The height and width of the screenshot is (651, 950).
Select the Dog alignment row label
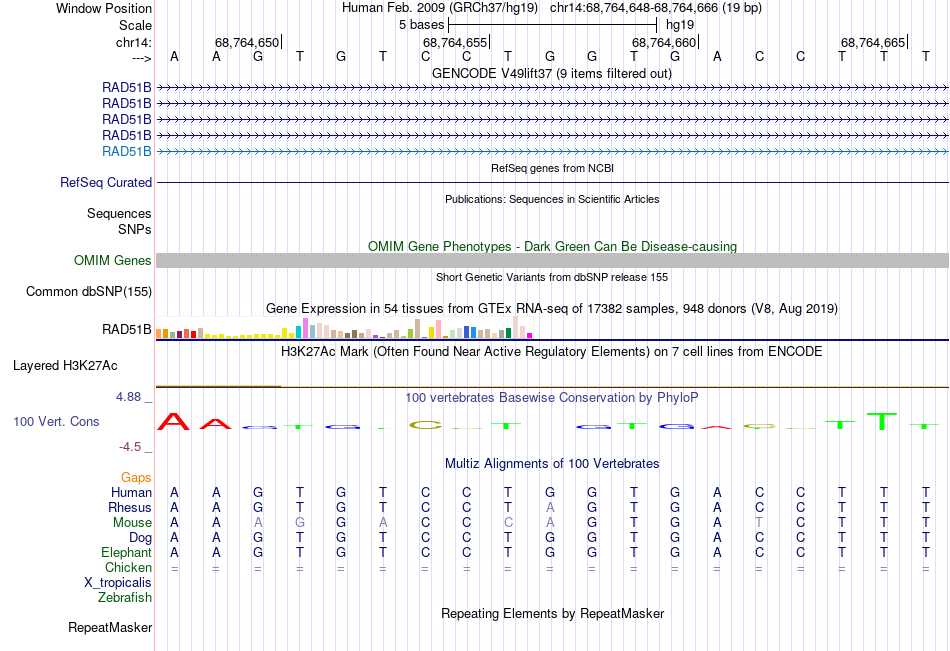(141, 538)
